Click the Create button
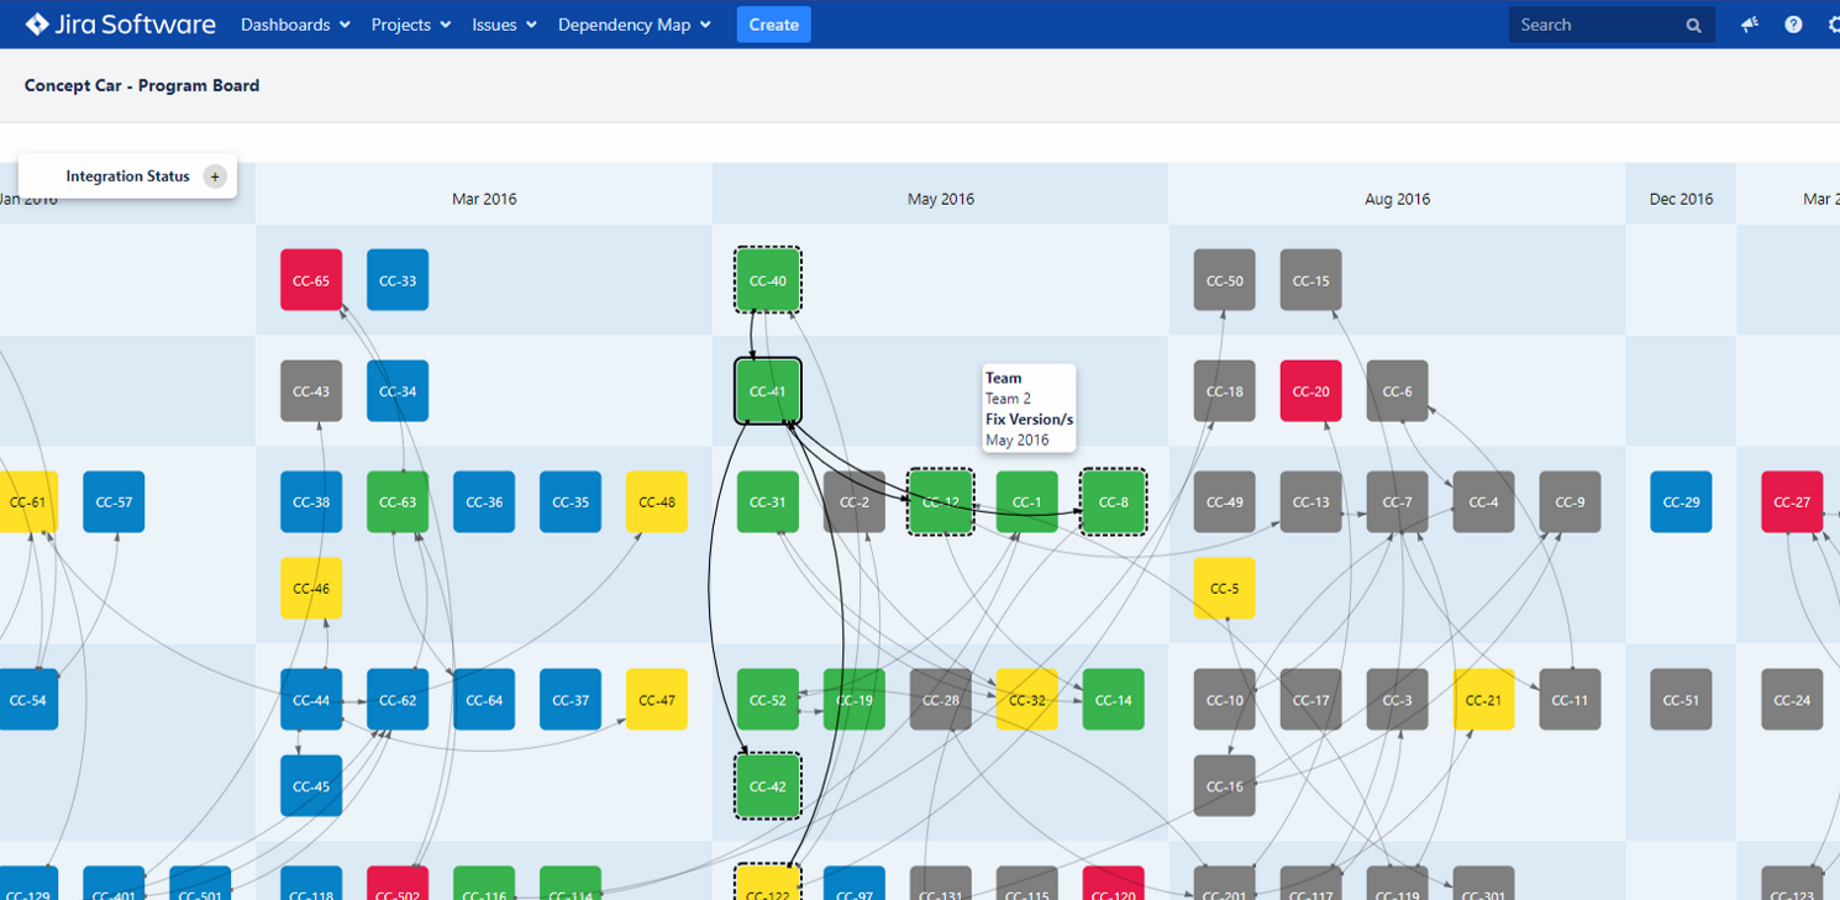Image resolution: width=1840 pixels, height=900 pixels. pyautogui.click(x=773, y=24)
